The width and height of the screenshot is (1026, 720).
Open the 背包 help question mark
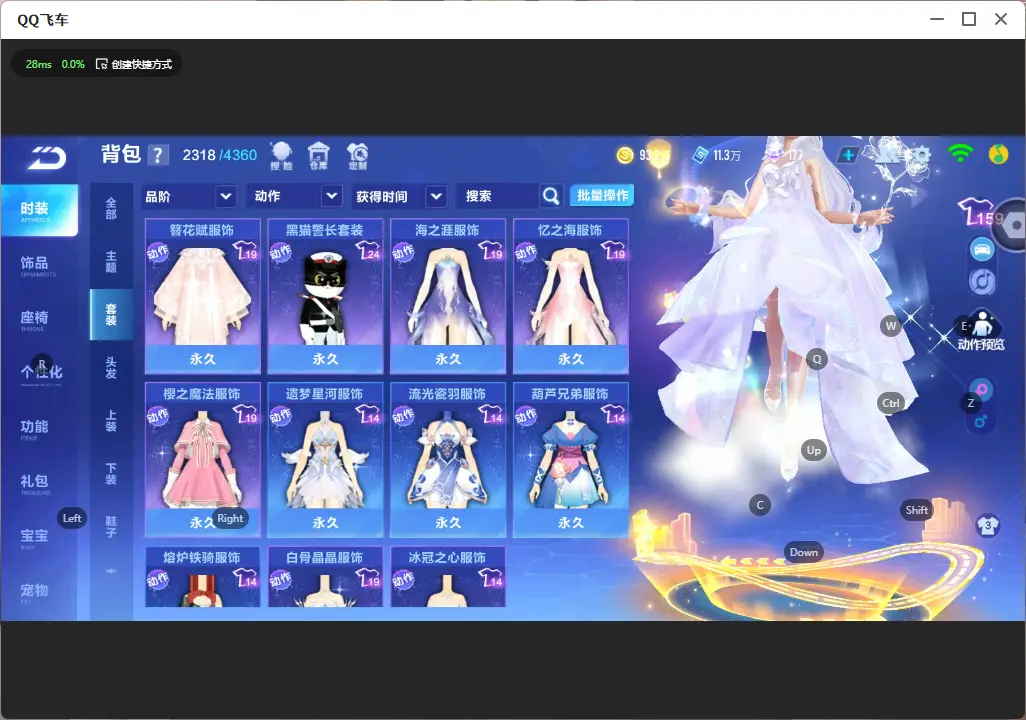pyautogui.click(x=157, y=155)
